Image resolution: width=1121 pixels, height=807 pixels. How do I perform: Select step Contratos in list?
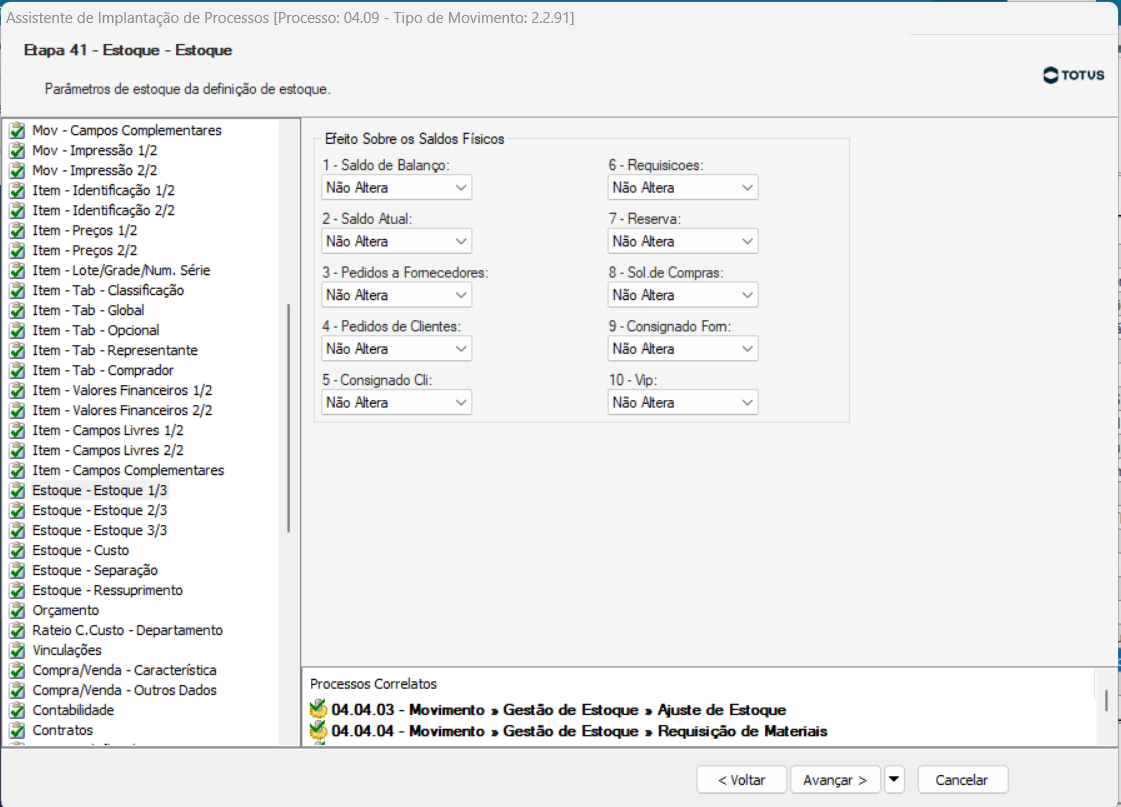pos(62,731)
